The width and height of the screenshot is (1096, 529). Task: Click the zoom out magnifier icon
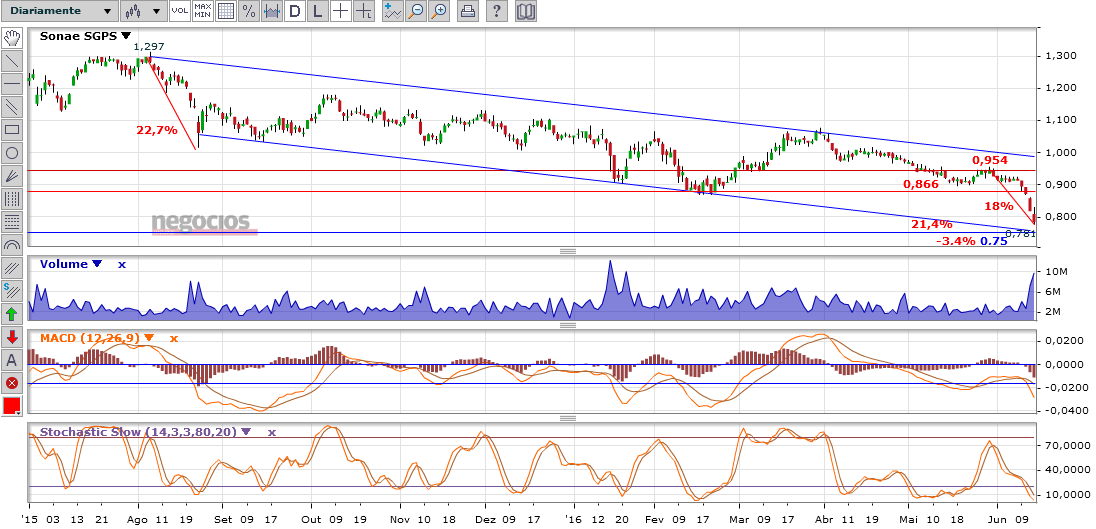tap(416, 11)
